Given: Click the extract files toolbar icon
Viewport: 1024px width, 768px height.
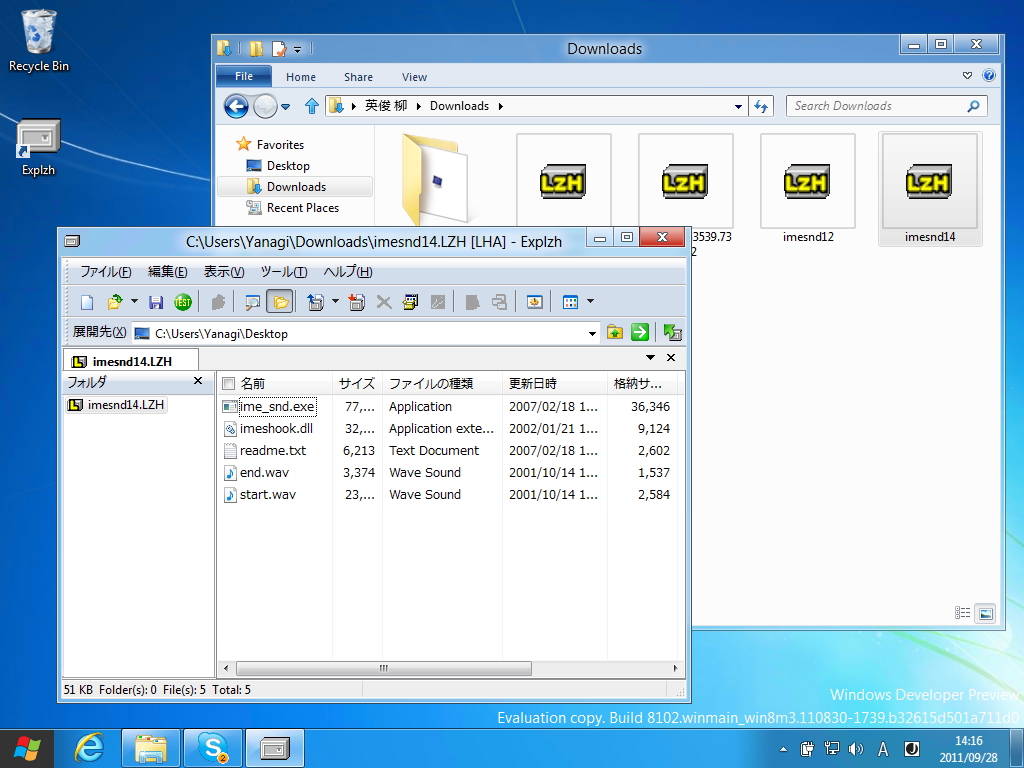Looking at the screenshot, I should 318,301.
